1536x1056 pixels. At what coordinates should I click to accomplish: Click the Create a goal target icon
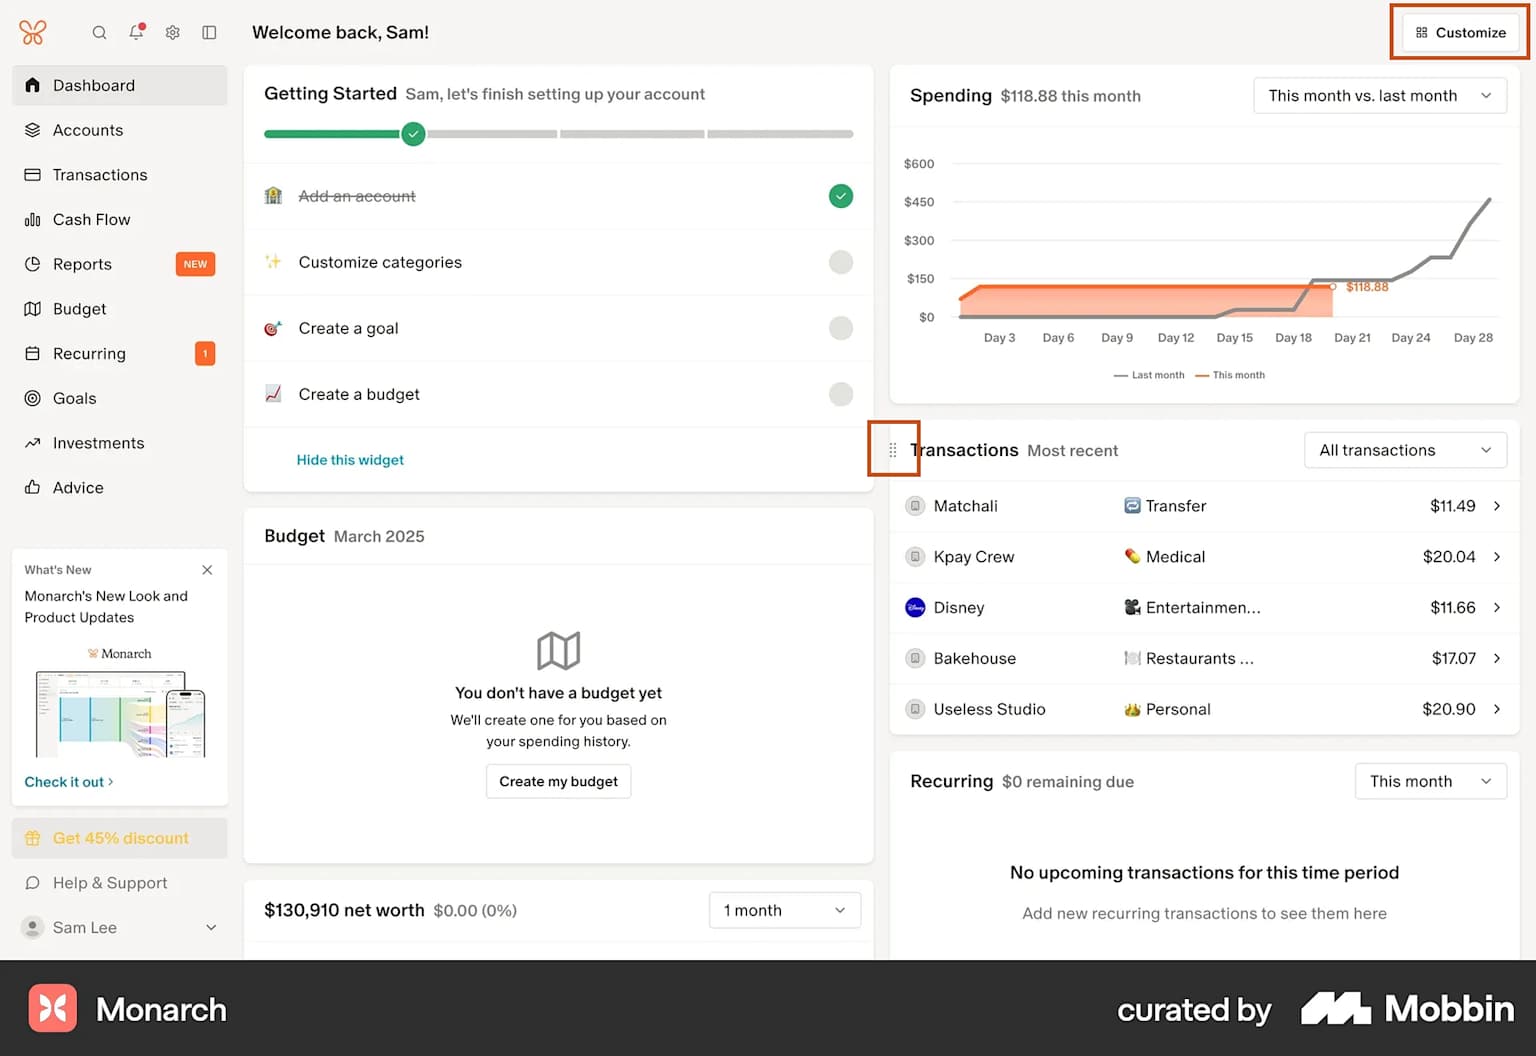273,328
